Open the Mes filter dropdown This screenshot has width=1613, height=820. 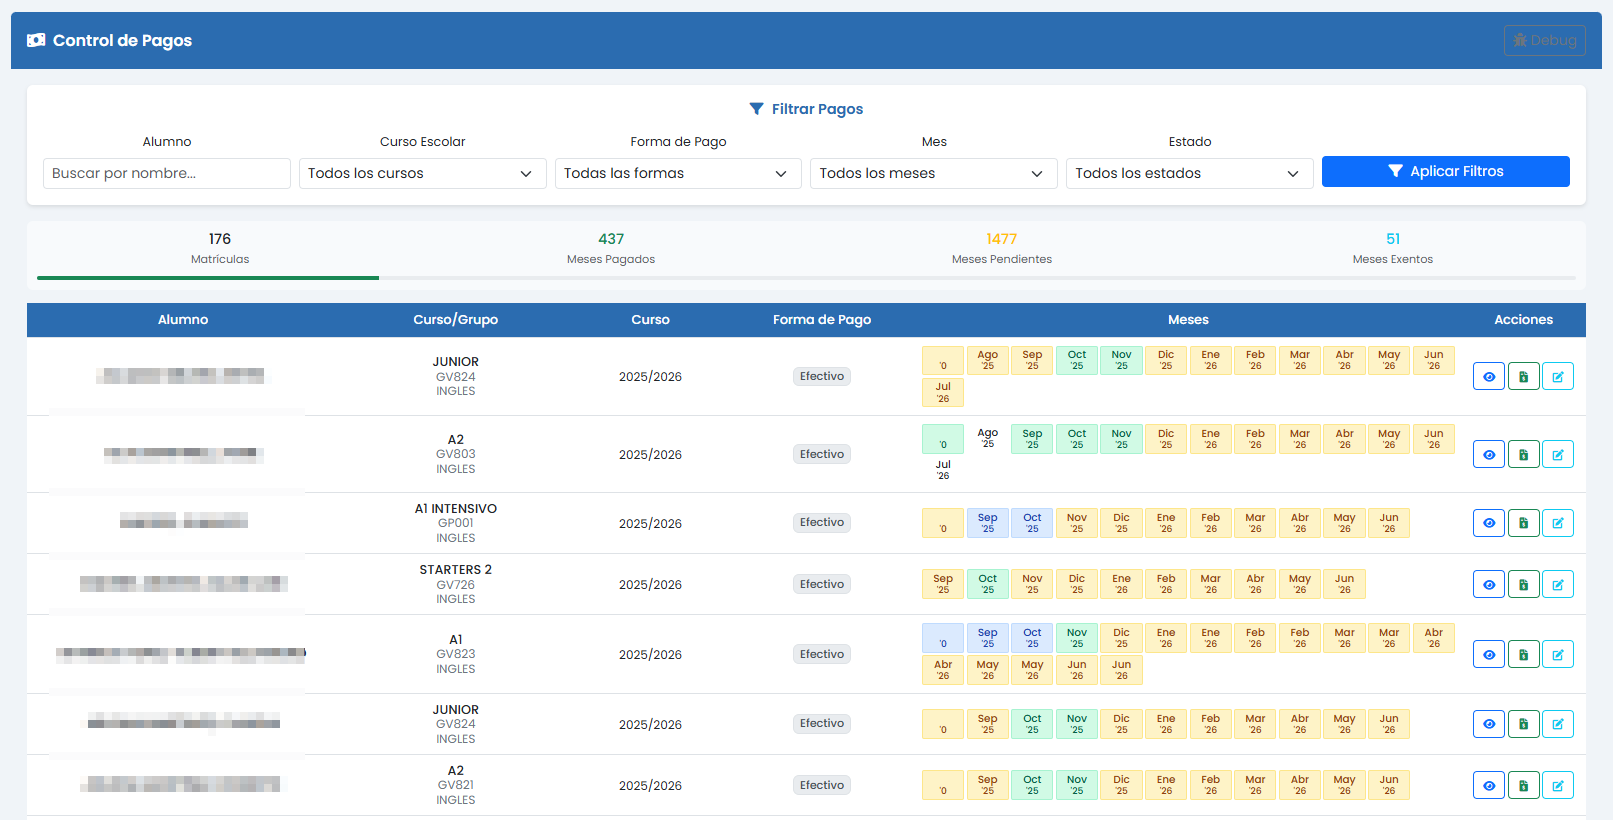[x=933, y=174]
